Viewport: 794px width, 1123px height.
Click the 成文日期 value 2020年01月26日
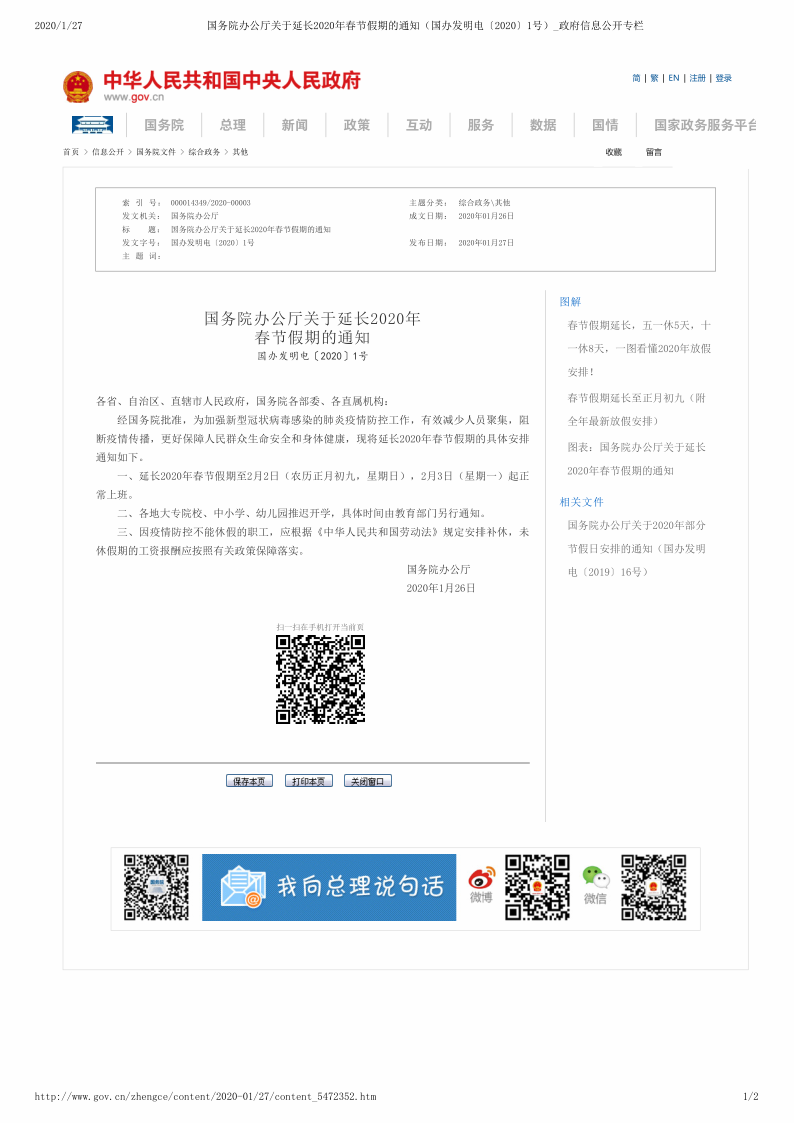coord(486,216)
